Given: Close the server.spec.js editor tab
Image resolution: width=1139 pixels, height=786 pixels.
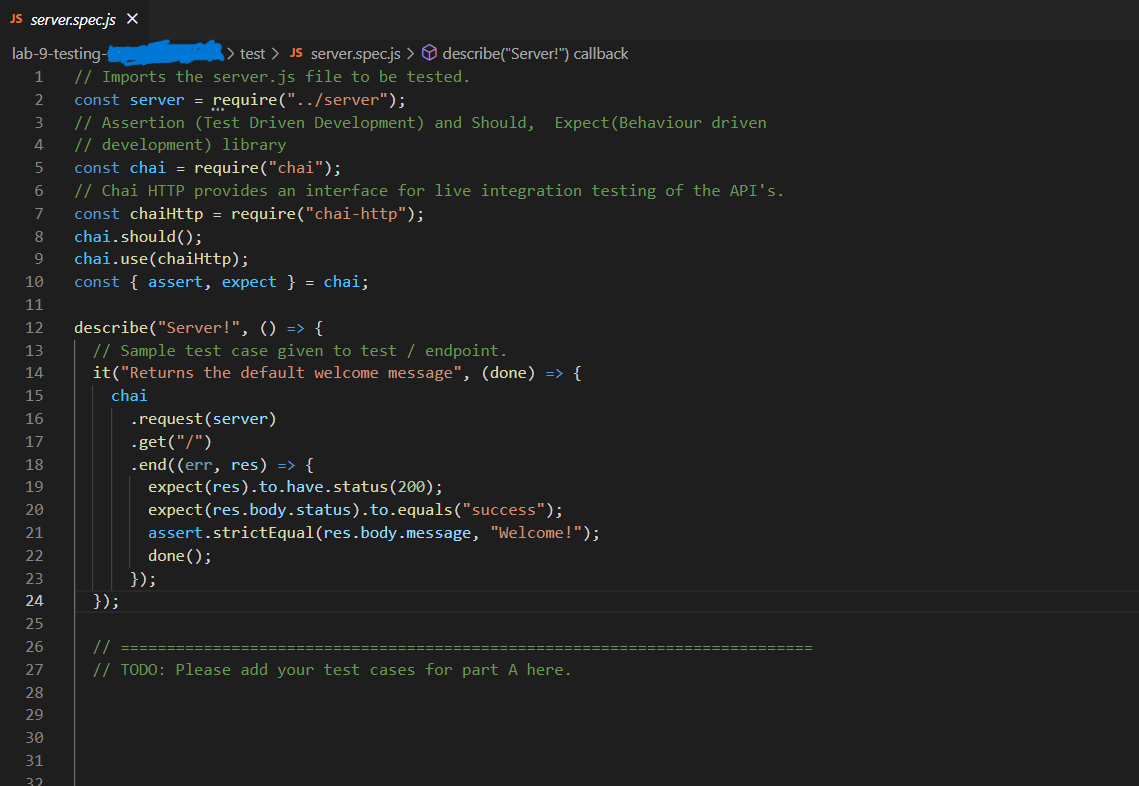Looking at the screenshot, I should [131, 17].
